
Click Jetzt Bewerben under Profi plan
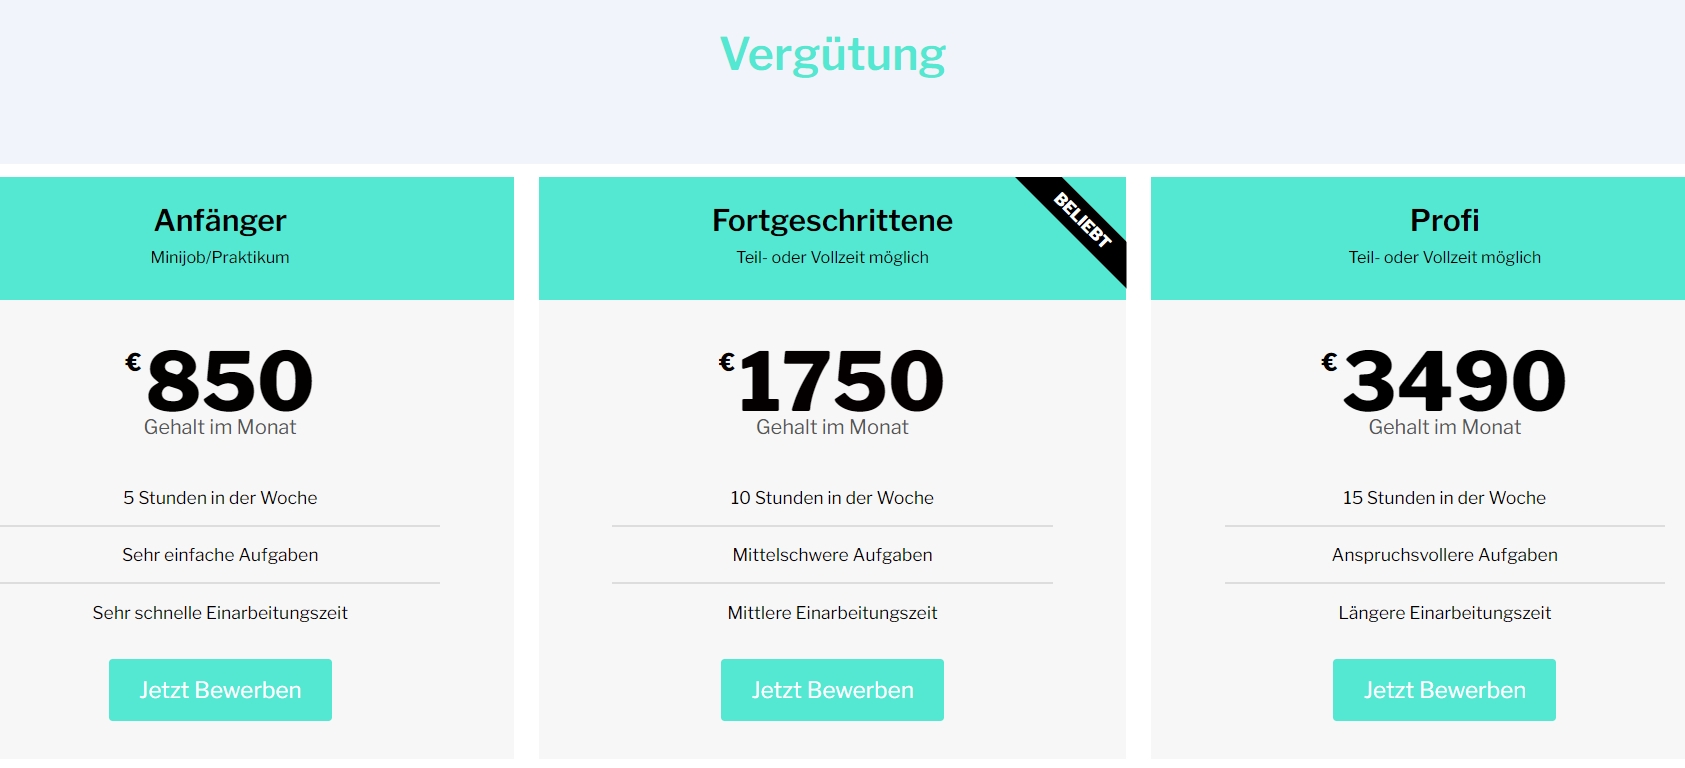tap(1444, 690)
